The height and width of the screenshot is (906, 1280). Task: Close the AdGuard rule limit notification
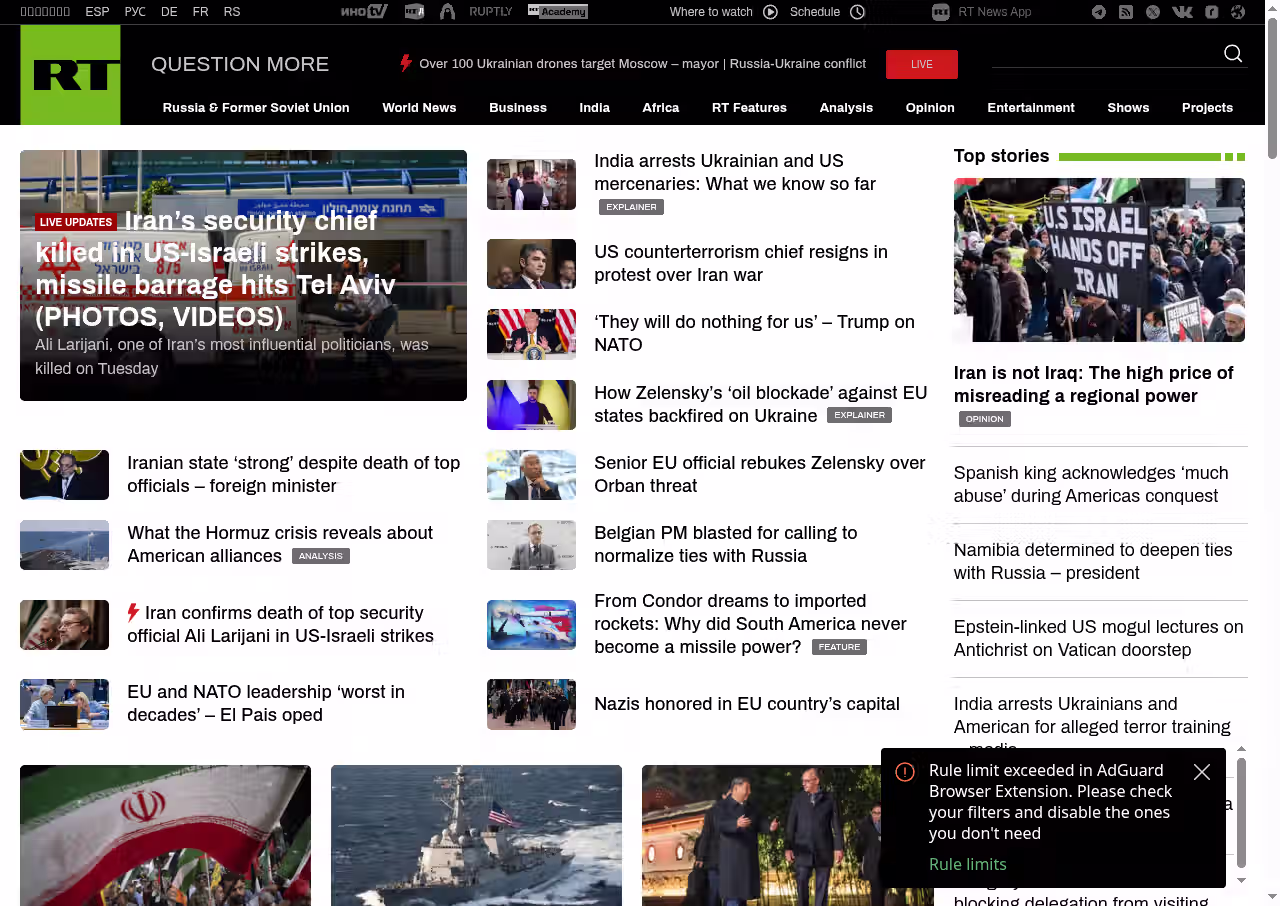click(x=1202, y=772)
